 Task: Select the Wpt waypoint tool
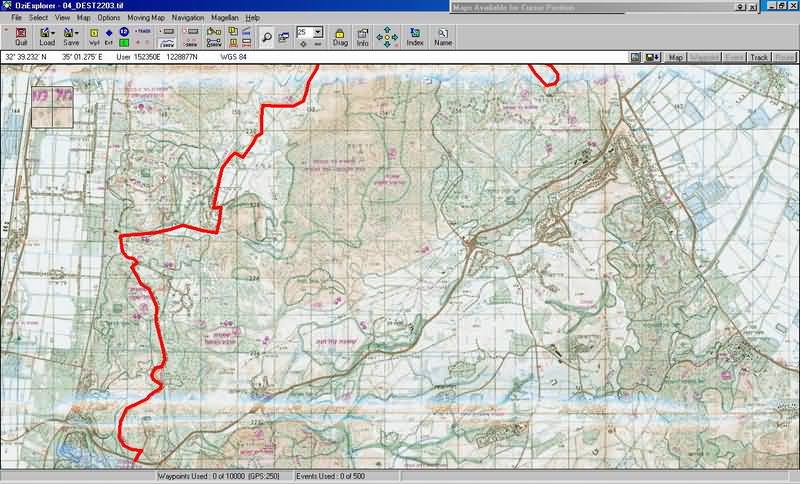94,37
